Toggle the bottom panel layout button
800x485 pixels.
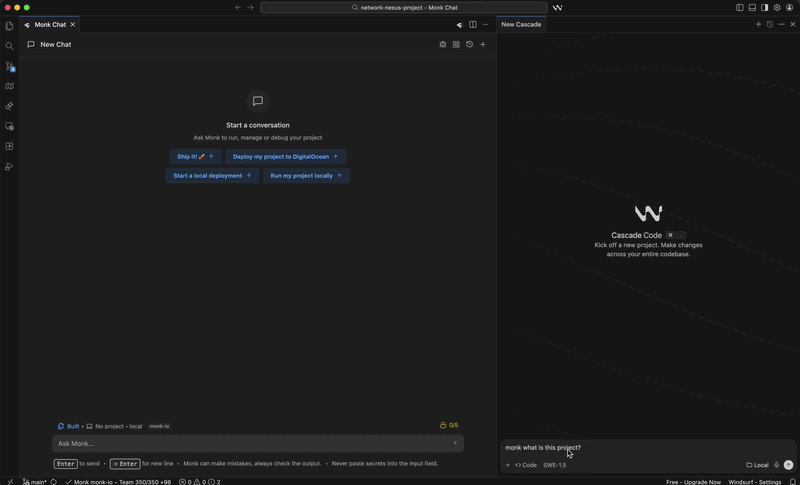(752, 8)
